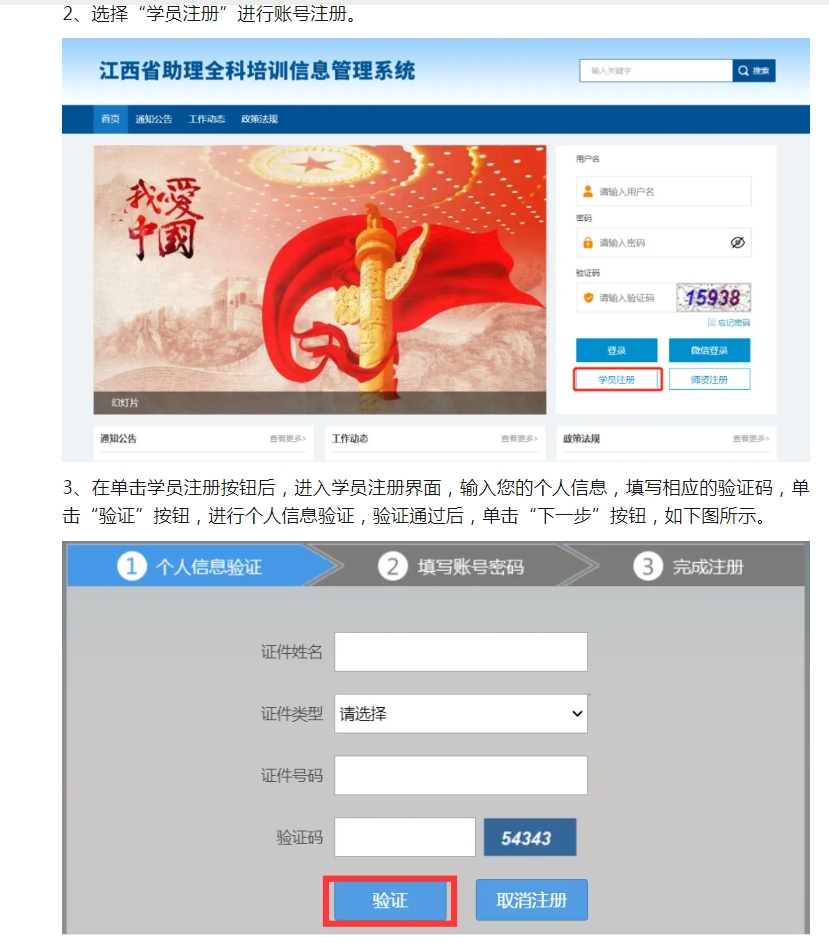Viewport: 829px width, 943px height.
Task: Open the 首页 navigation tab
Action: click(110, 119)
